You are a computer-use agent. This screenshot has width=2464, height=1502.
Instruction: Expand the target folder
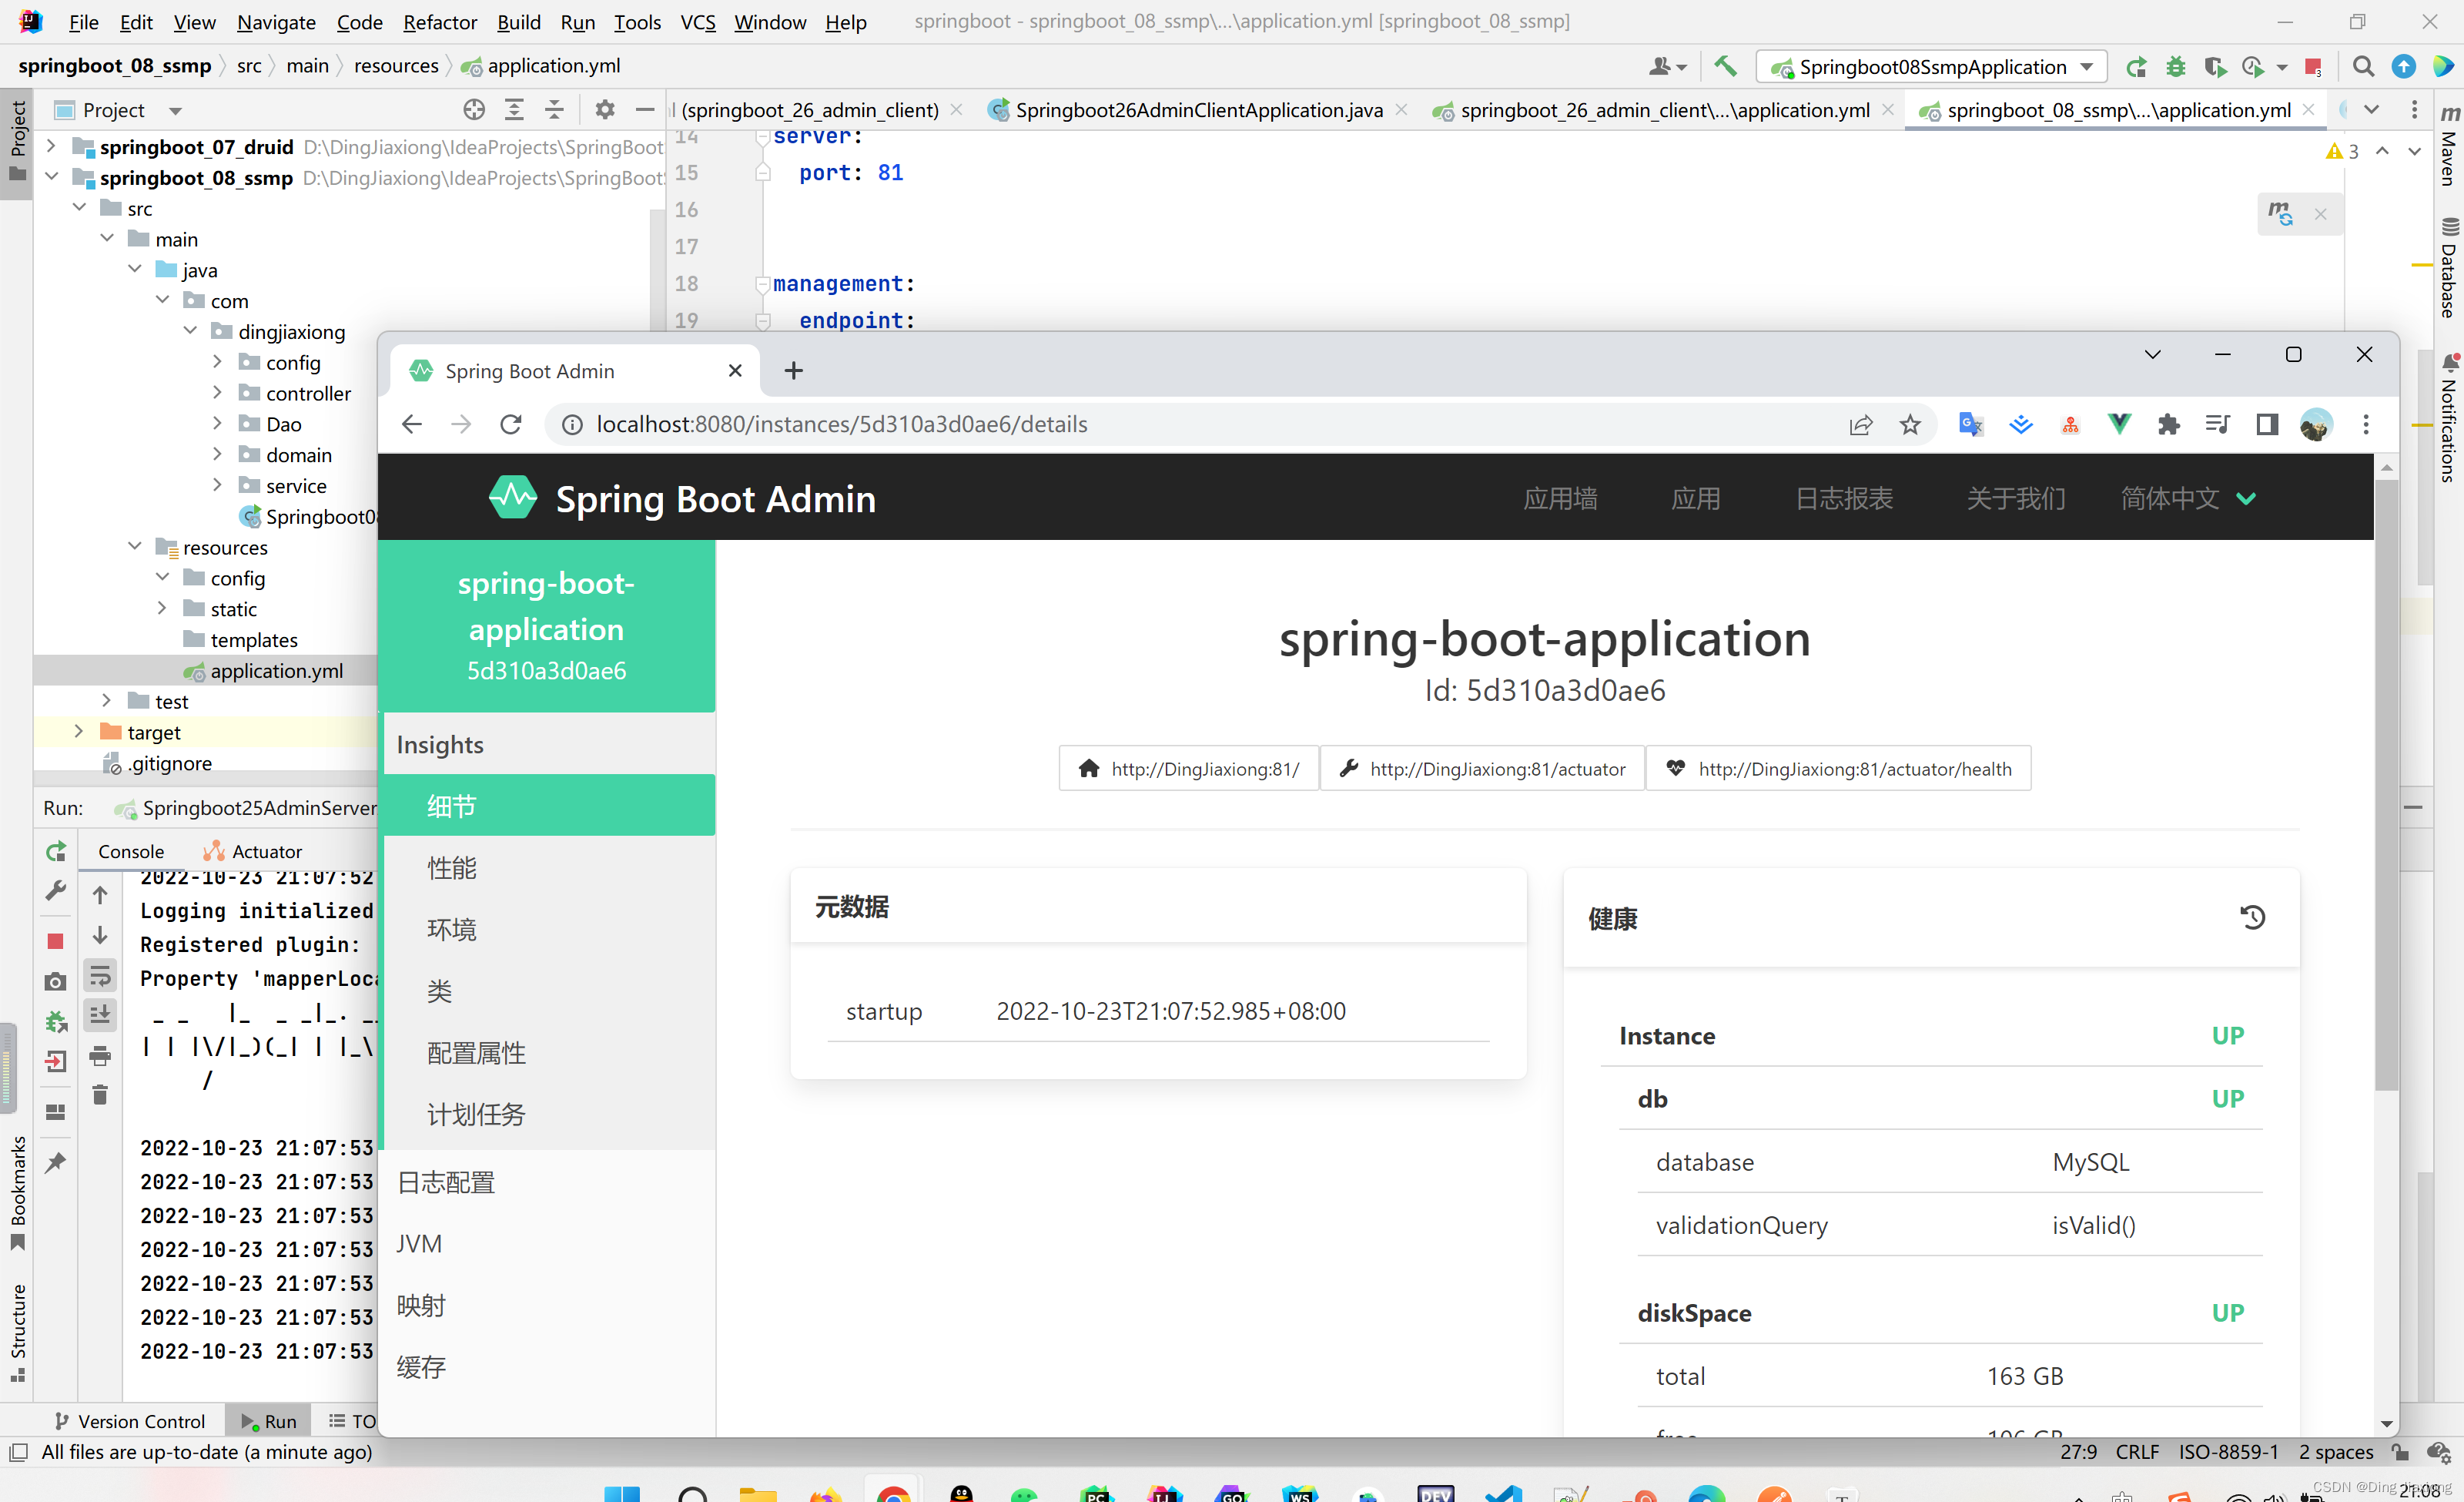79,732
